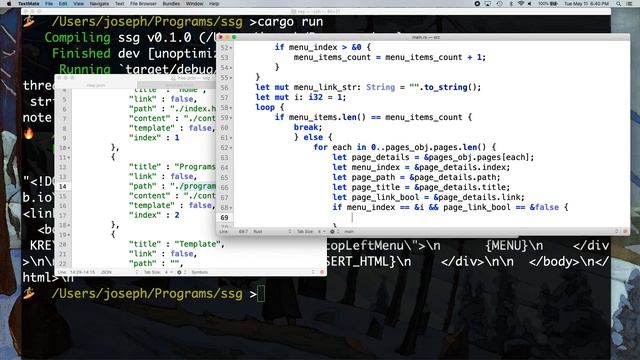Open the Navigate menu
This screenshot has width=640, height=360.
click(99, 4)
